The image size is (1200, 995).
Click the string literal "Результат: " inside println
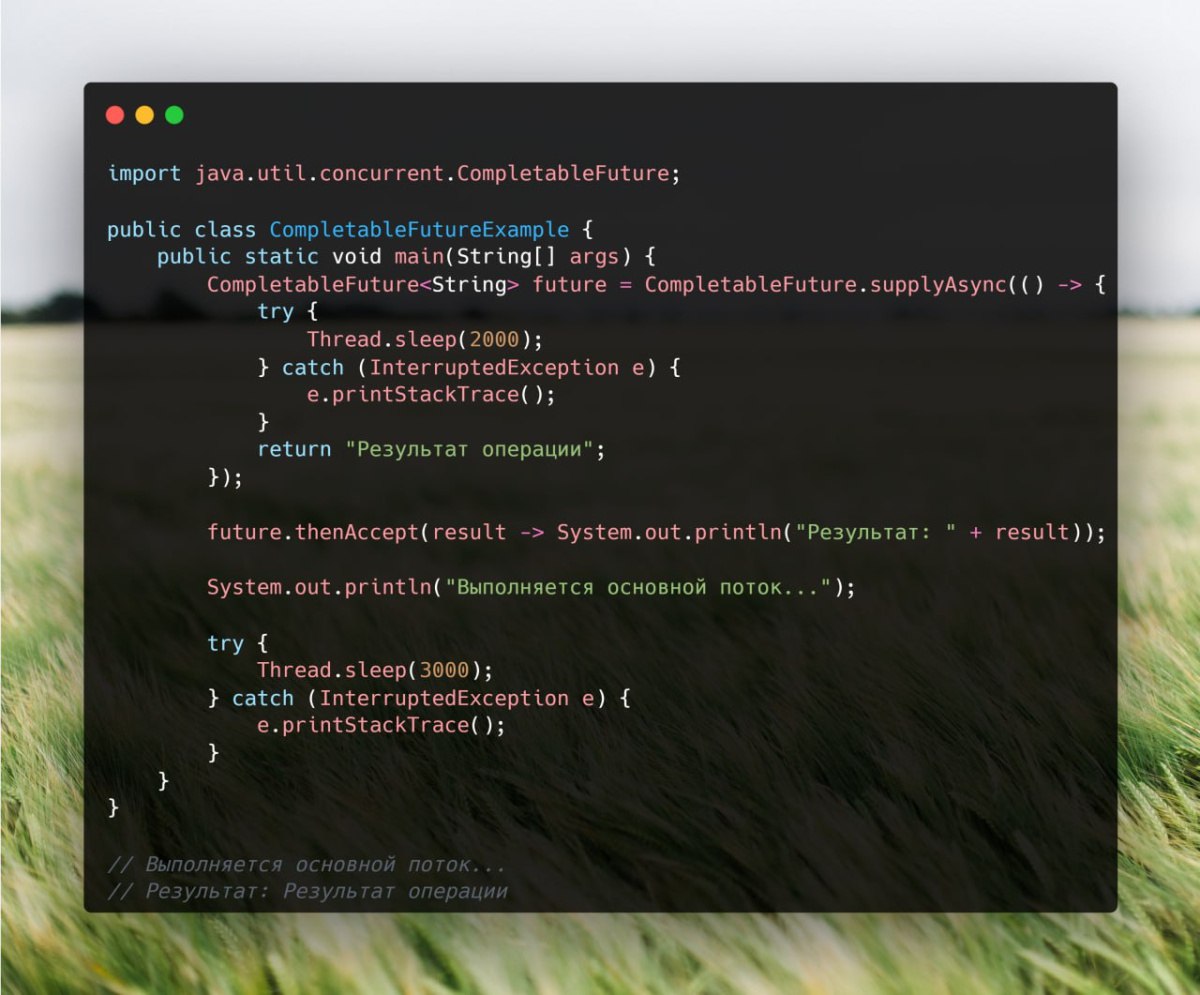point(876,533)
